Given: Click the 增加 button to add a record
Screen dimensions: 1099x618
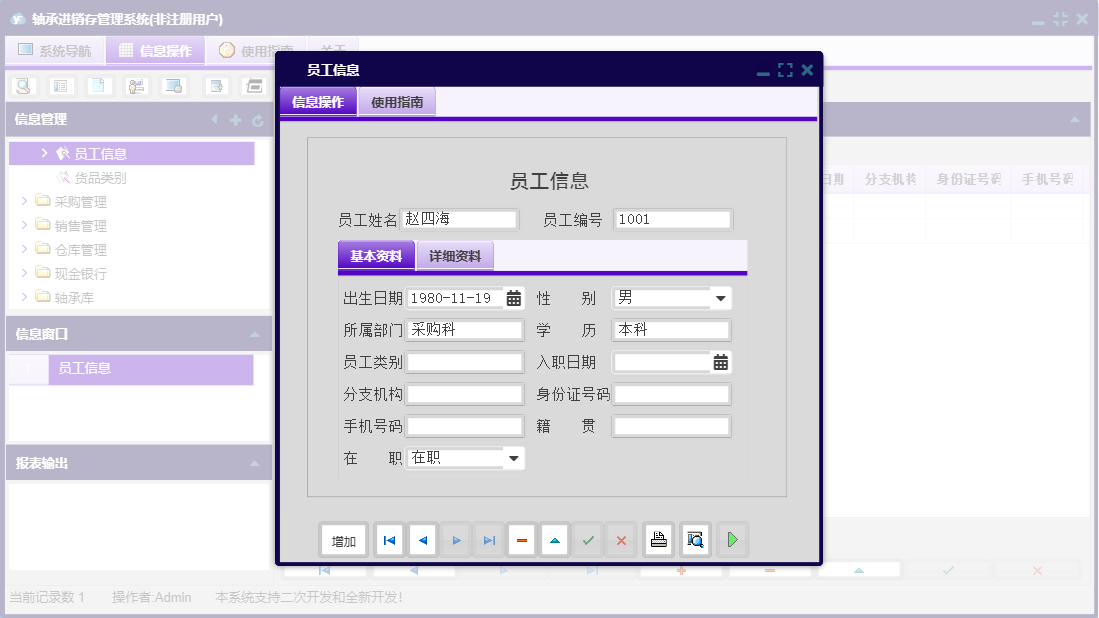Looking at the screenshot, I should pyautogui.click(x=343, y=540).
